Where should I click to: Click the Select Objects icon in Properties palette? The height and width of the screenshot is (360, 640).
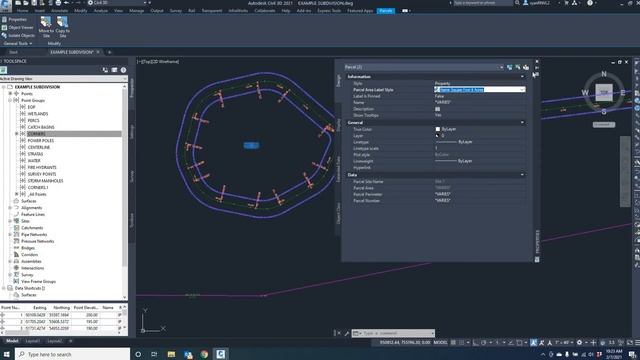(x=518, y=67)
